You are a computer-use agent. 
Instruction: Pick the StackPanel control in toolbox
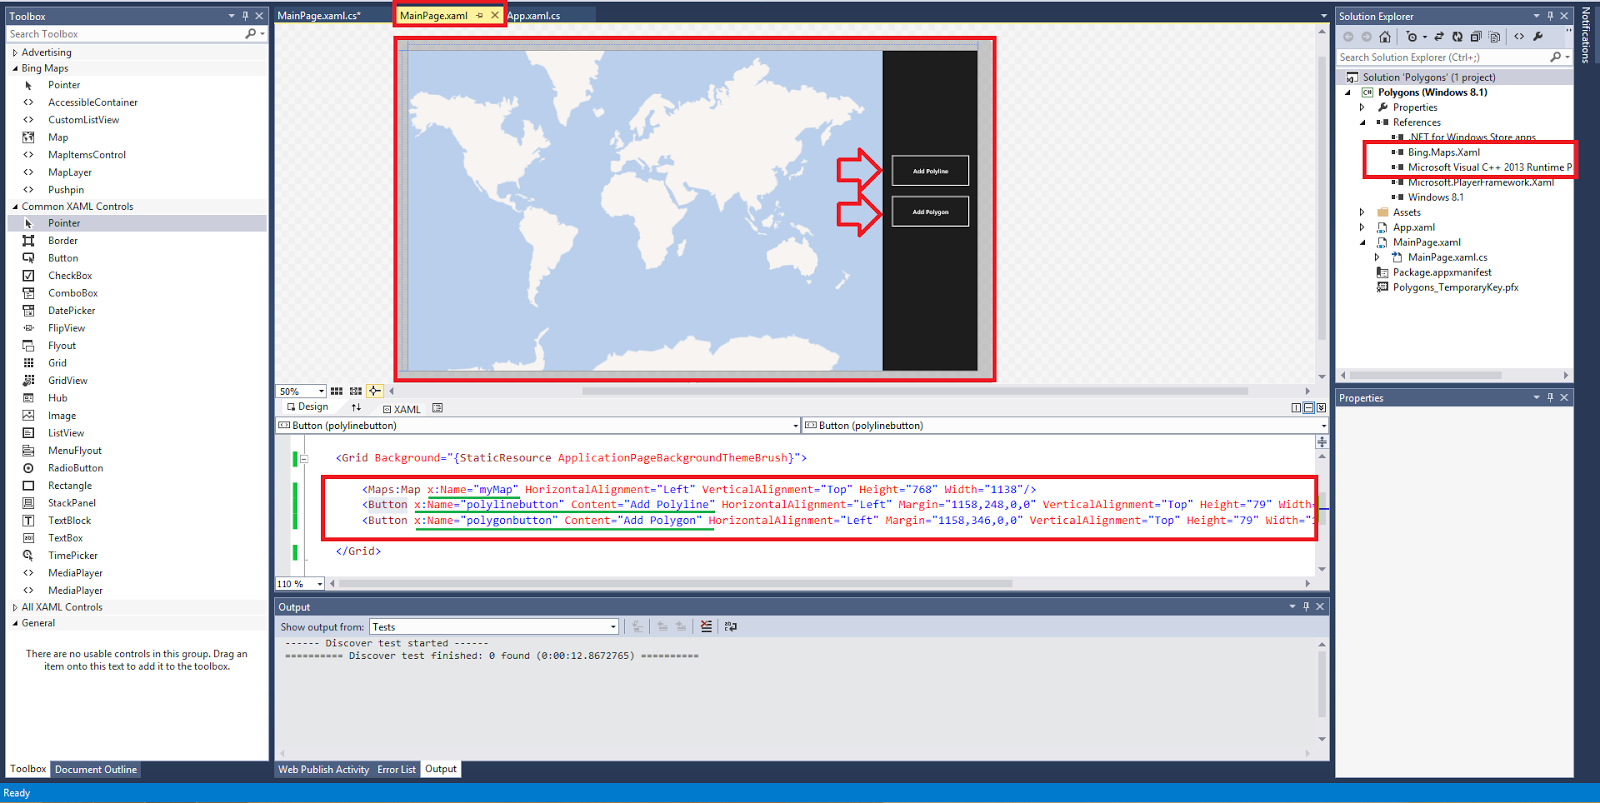coord(72,503)
